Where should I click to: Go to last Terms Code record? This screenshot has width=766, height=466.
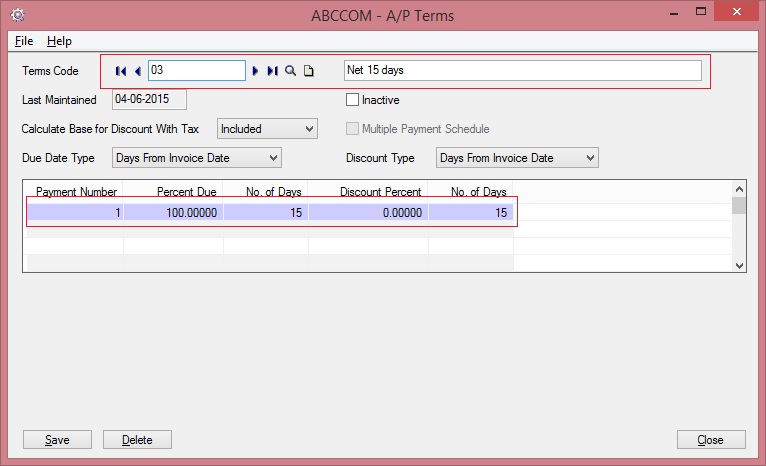(x=272, y=71)
